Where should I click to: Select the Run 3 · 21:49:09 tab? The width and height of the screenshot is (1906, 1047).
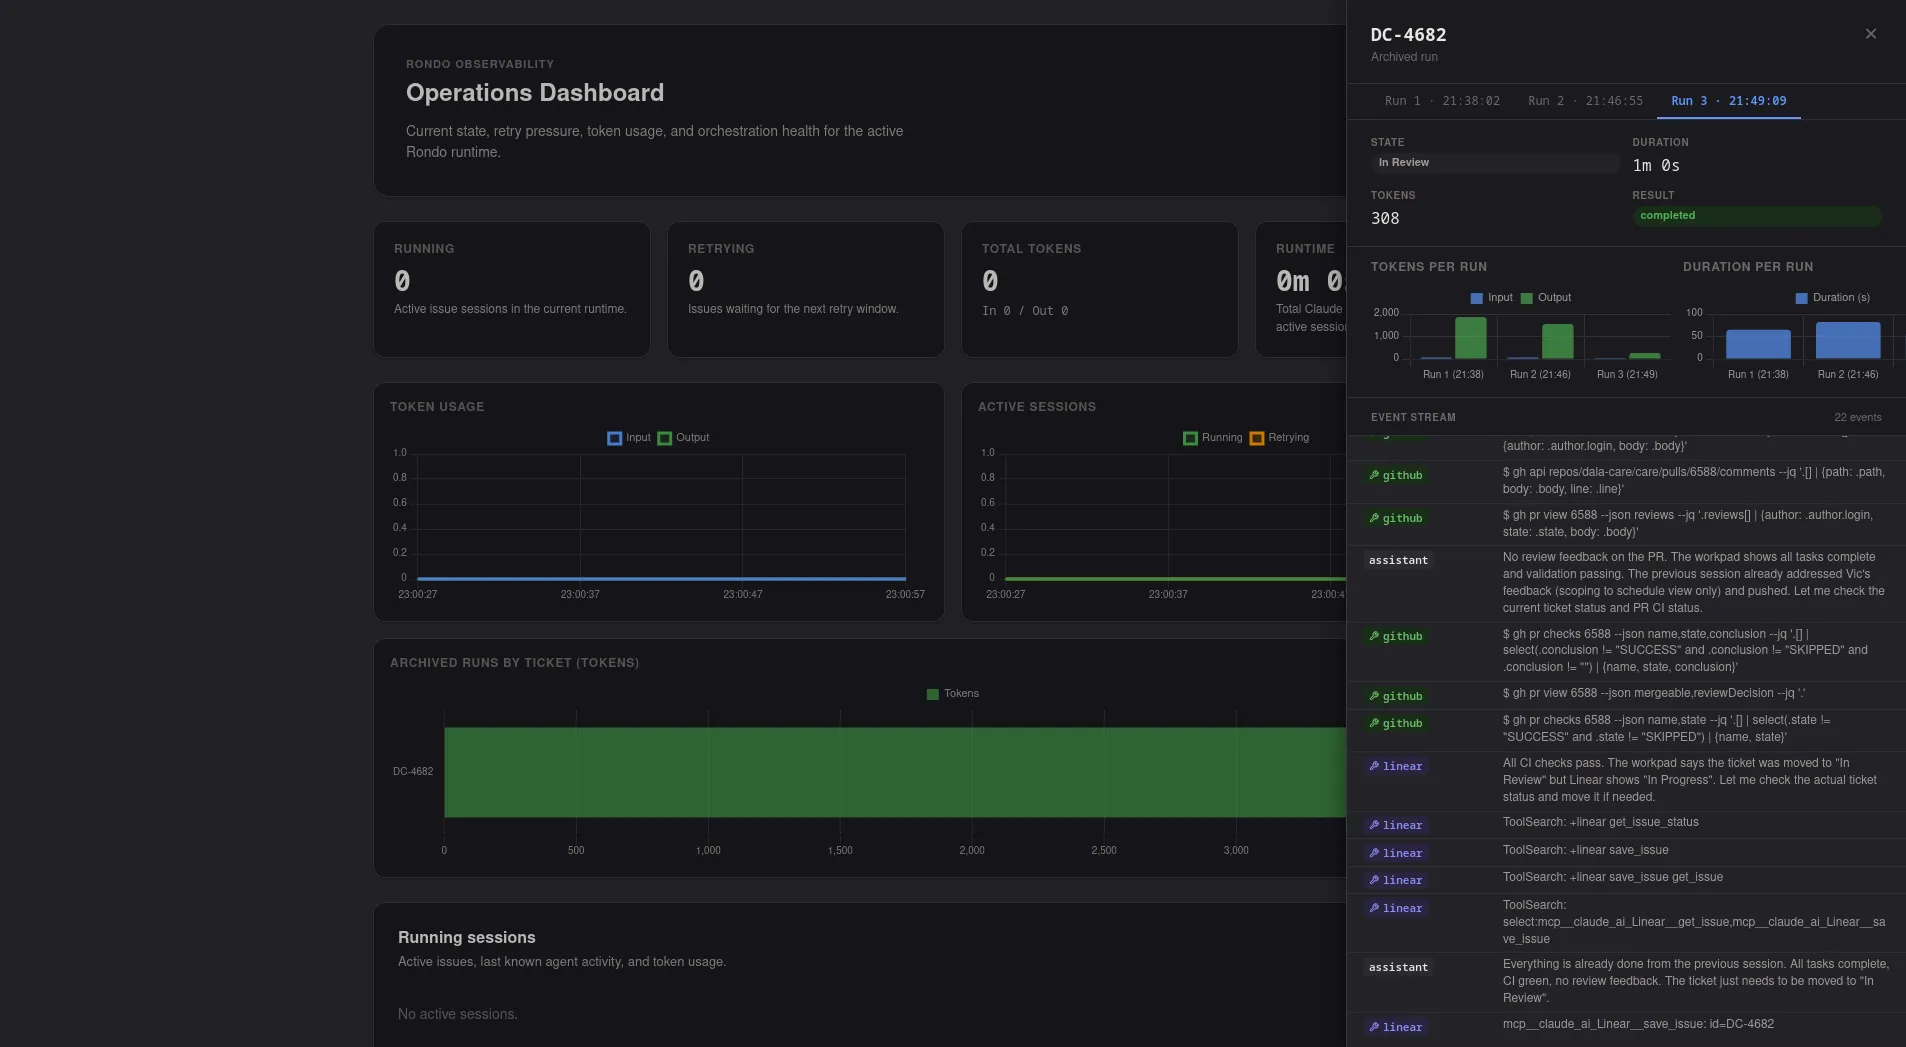click(x=1728, y=101)
